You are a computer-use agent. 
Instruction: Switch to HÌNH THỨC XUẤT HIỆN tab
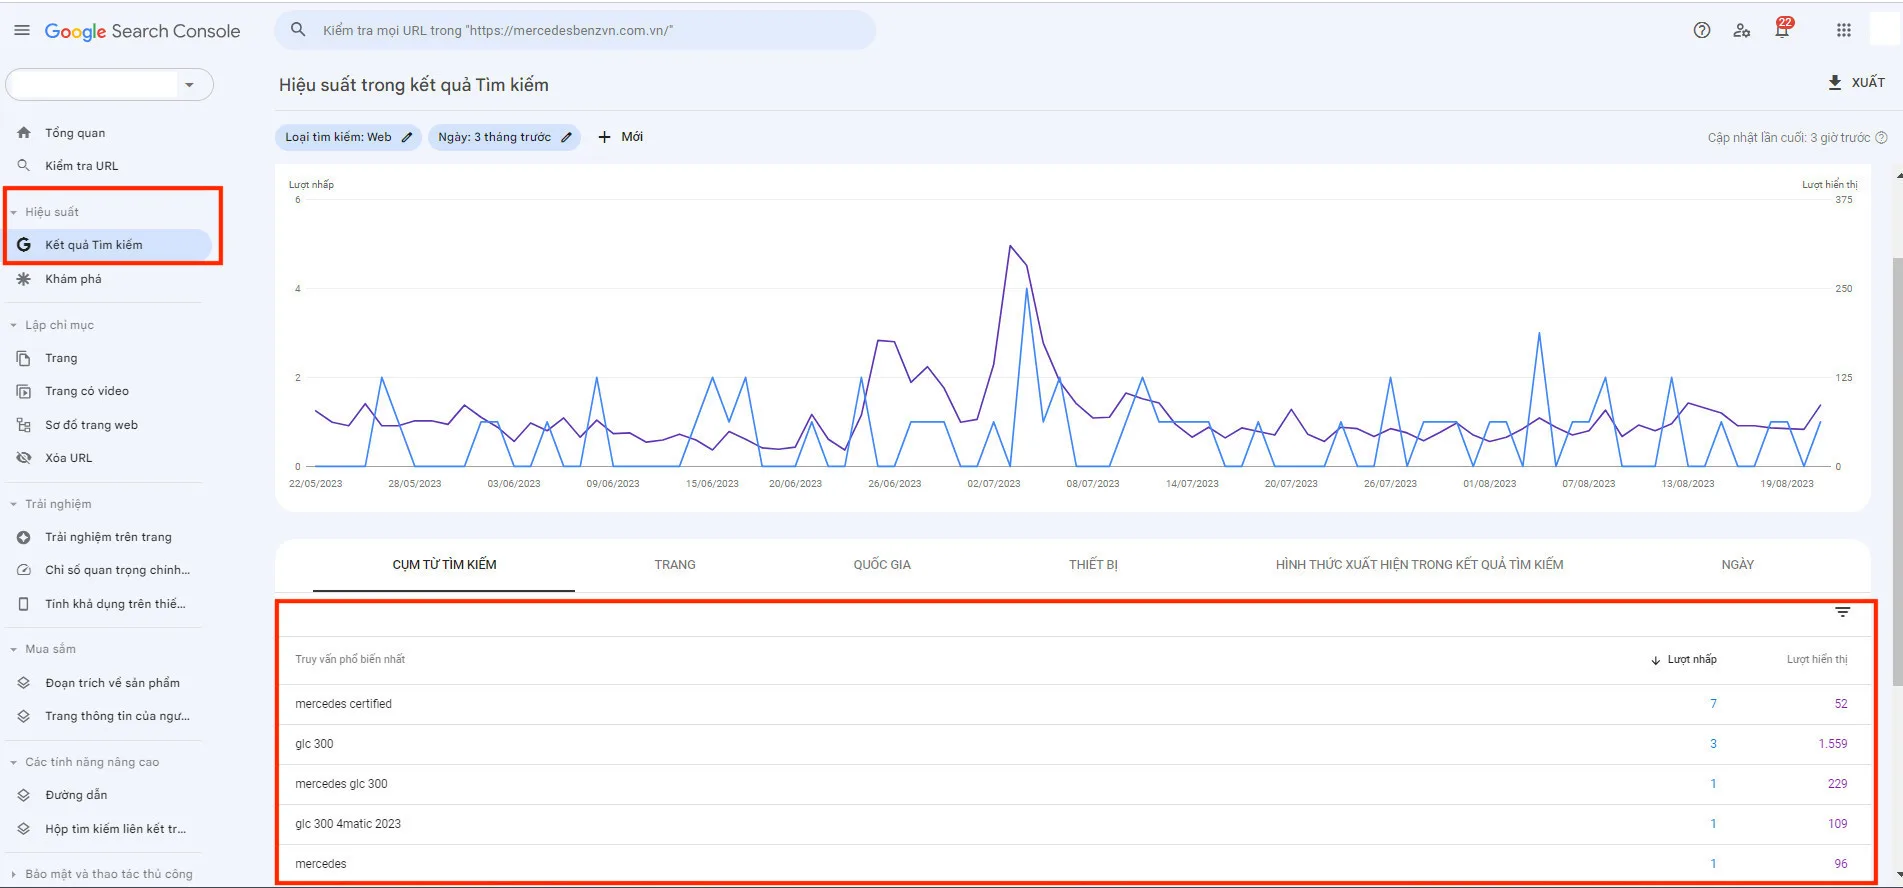tap(1419, 565)
